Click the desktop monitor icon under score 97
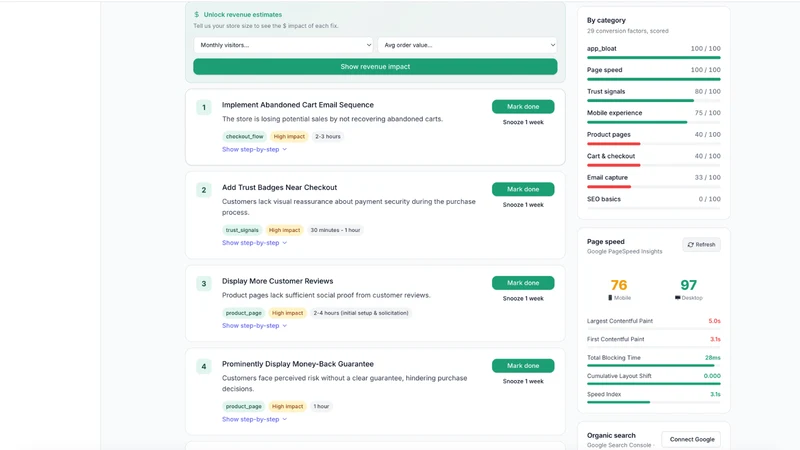Viewport: 800px width, 450px height. click(678, 298)
